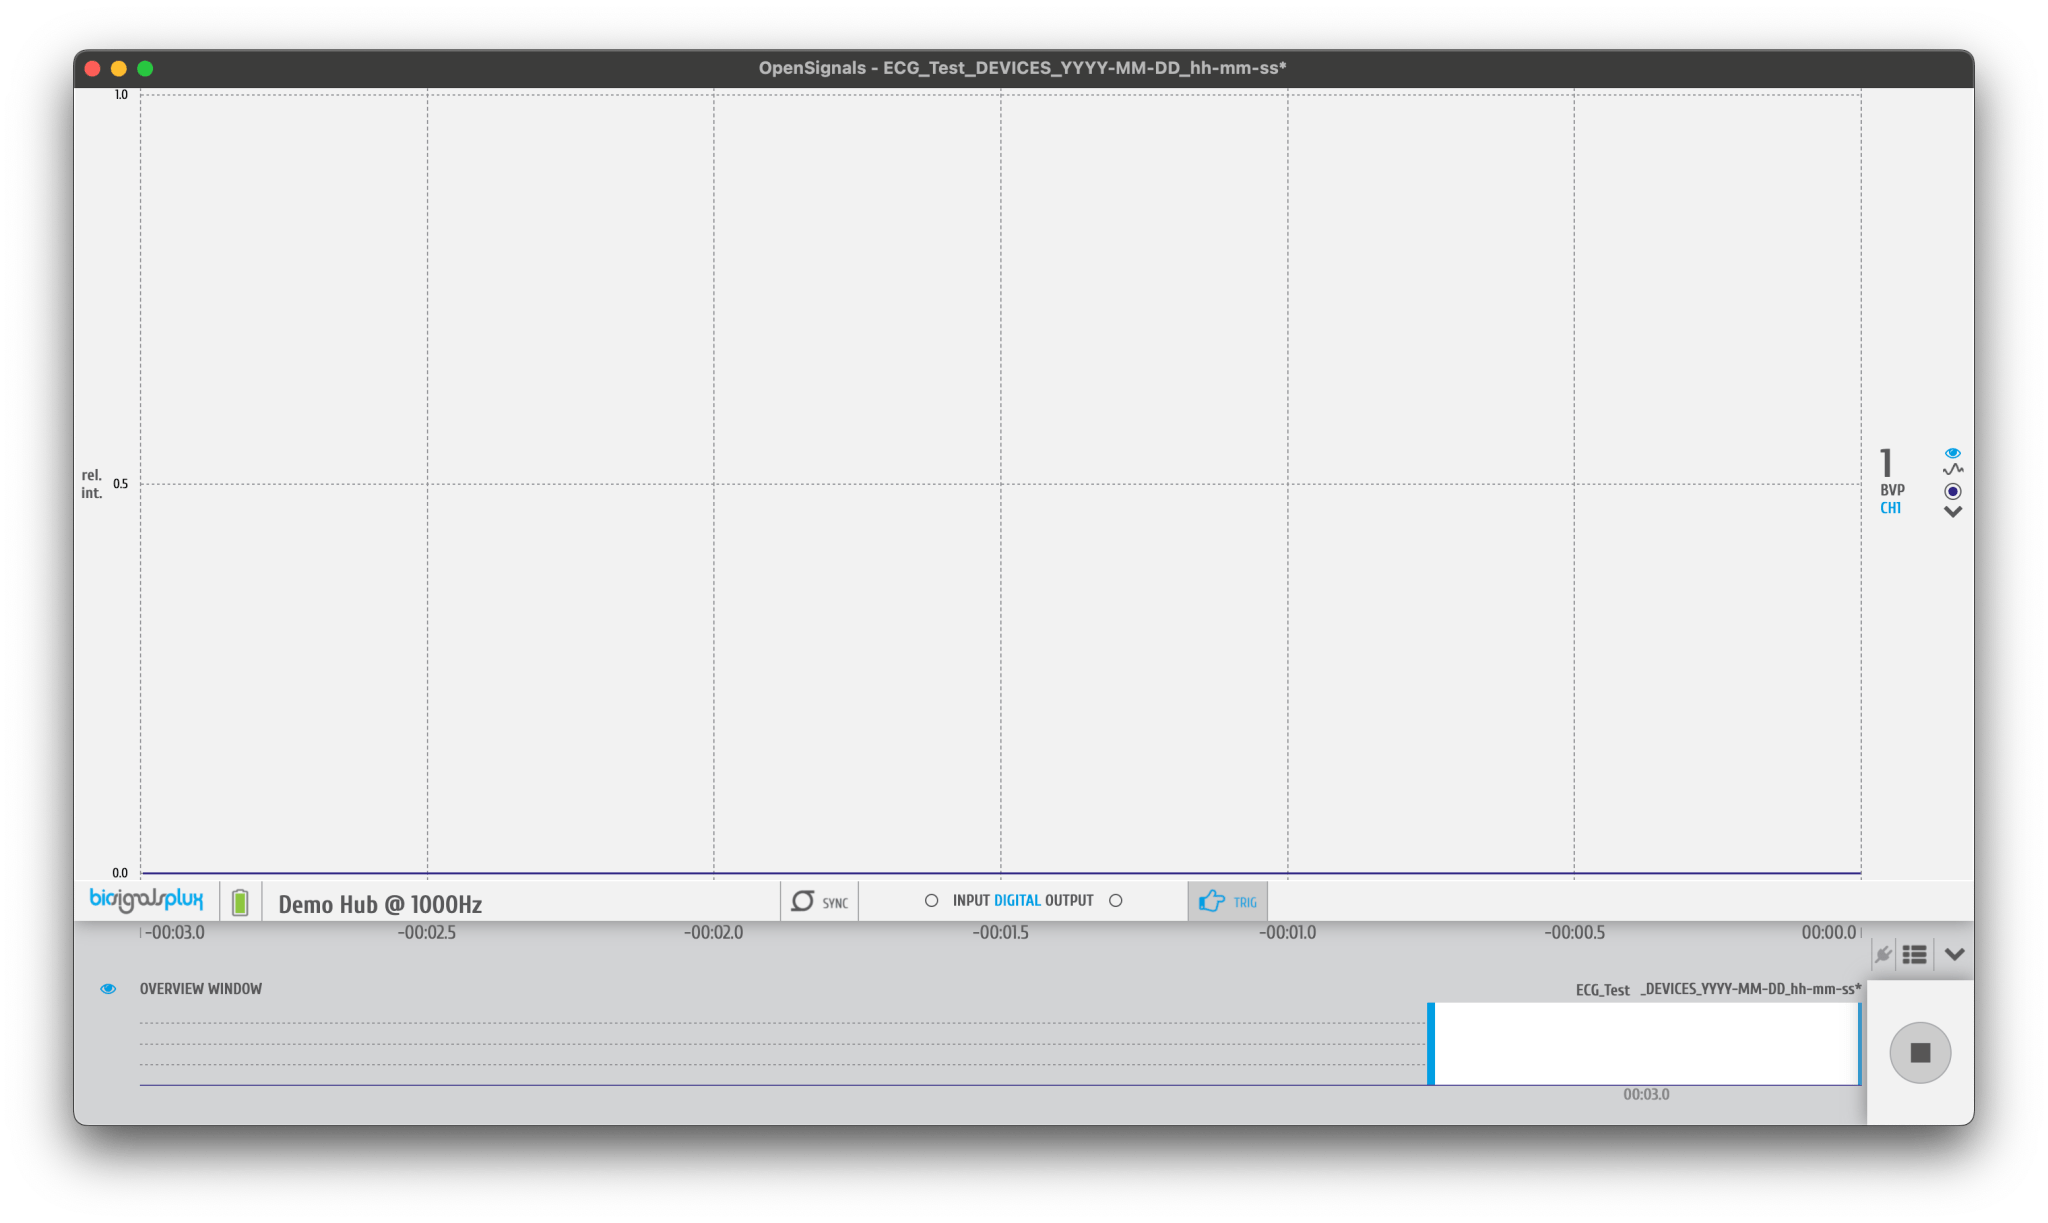Select the OUTPUT digital radio button

(x=1117, y=900)
